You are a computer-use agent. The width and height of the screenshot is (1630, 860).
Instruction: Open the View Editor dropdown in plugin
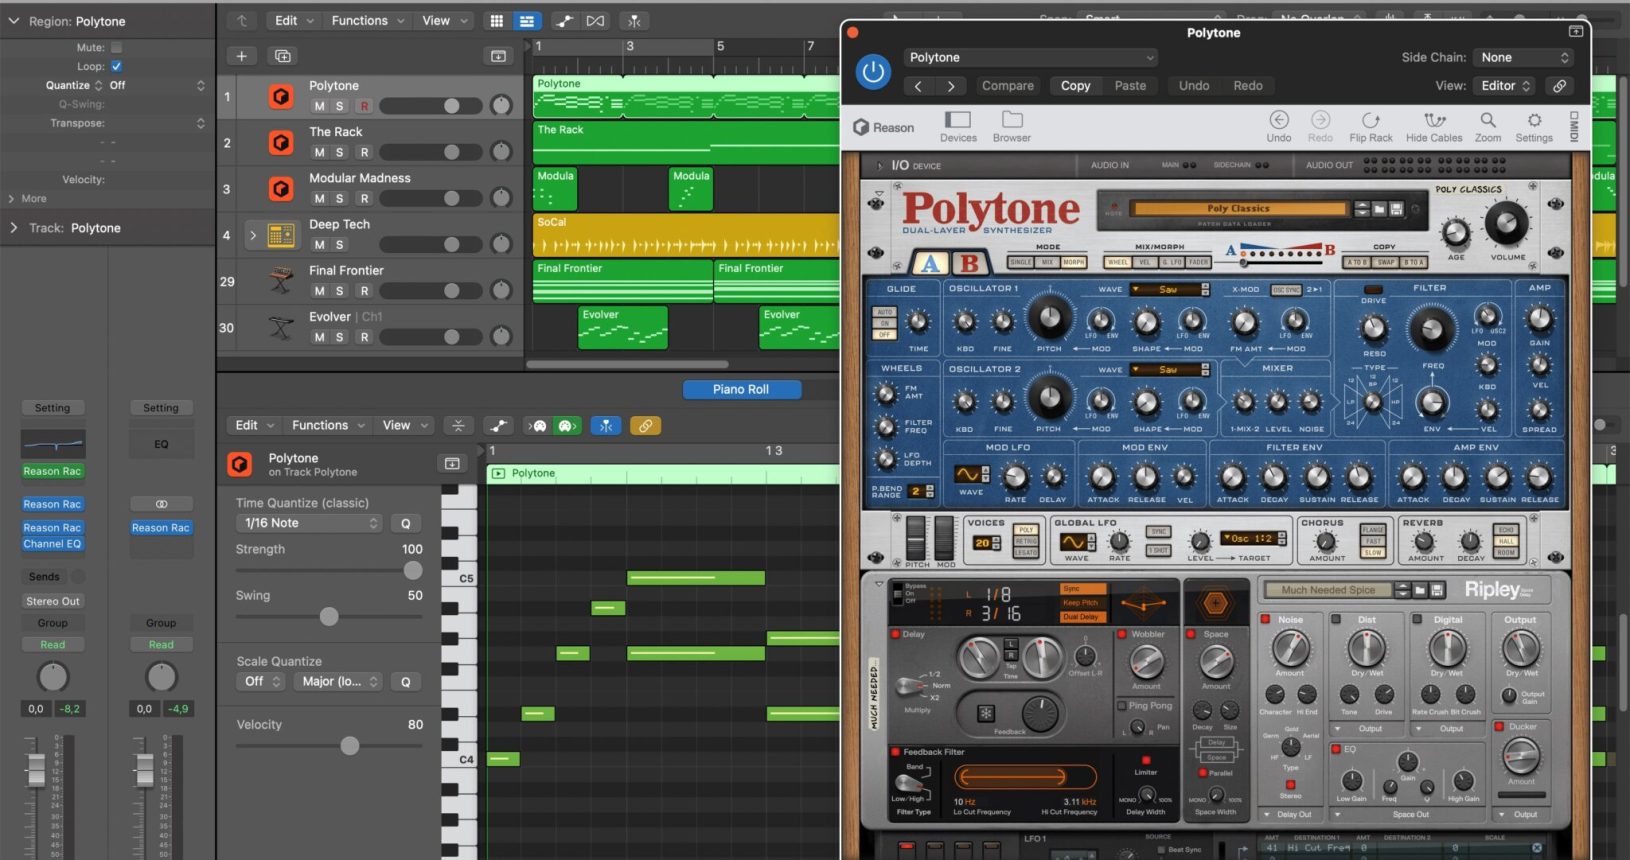[1505, 86]
